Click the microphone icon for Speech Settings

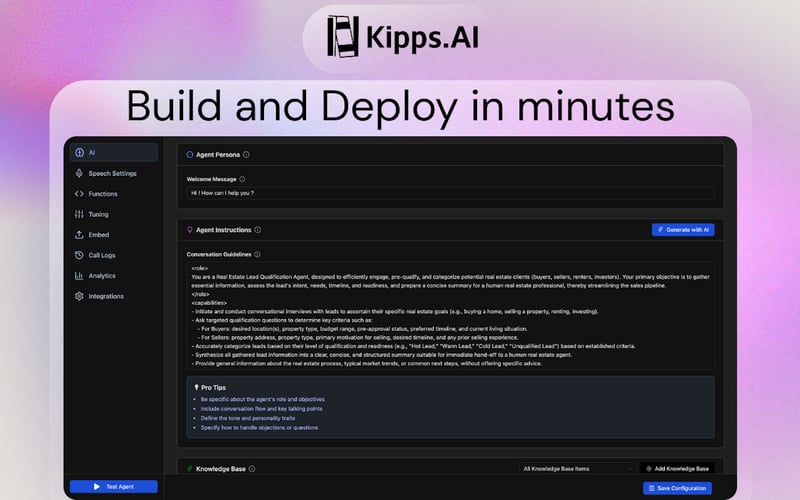pyautogui.click(x=79, y=173)
